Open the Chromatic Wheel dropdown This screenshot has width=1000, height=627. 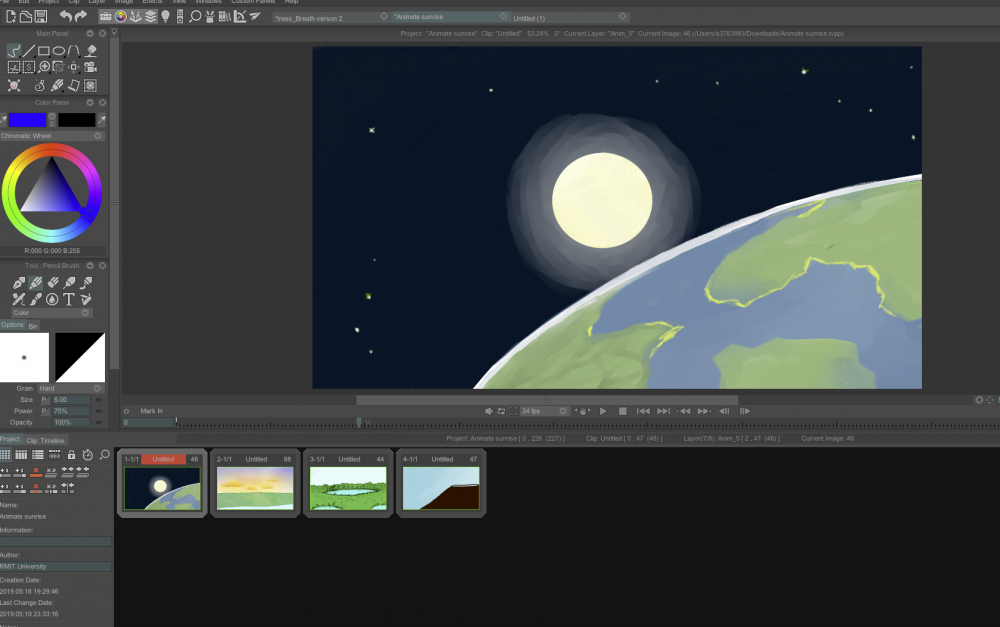tap(52, 136)
